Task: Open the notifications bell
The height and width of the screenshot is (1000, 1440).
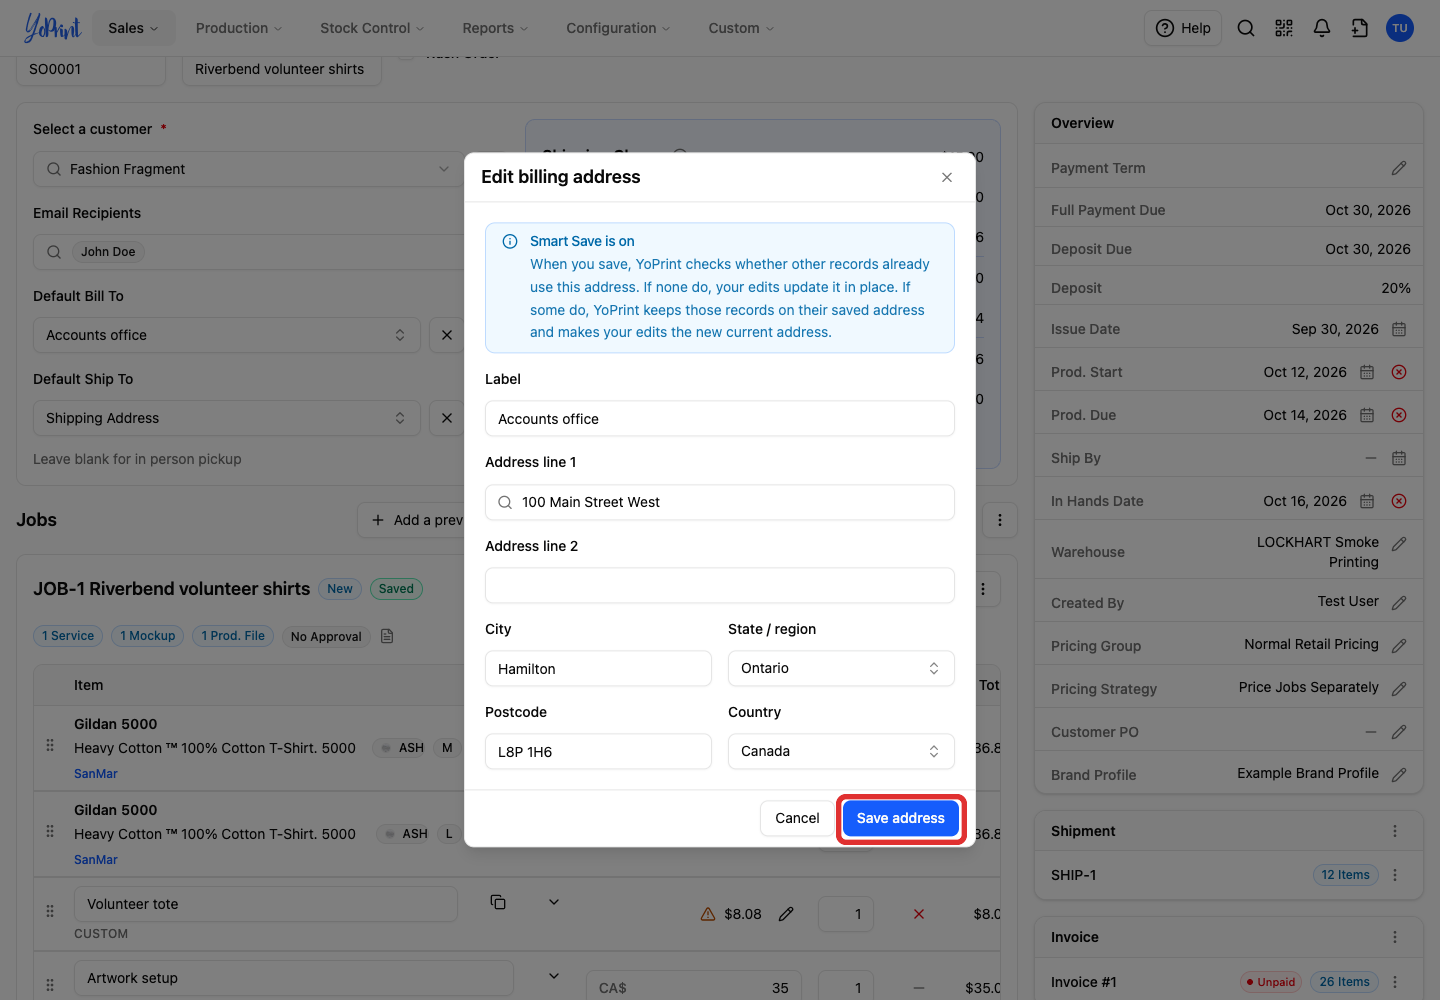Action: [1322, 28]
